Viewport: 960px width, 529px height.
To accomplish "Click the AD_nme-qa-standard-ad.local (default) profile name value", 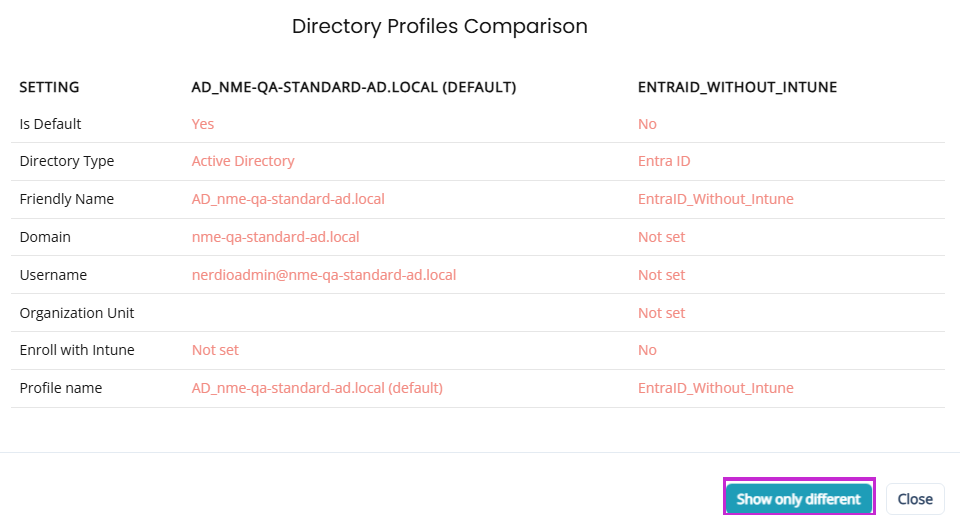I will click(x=317, y=388).
